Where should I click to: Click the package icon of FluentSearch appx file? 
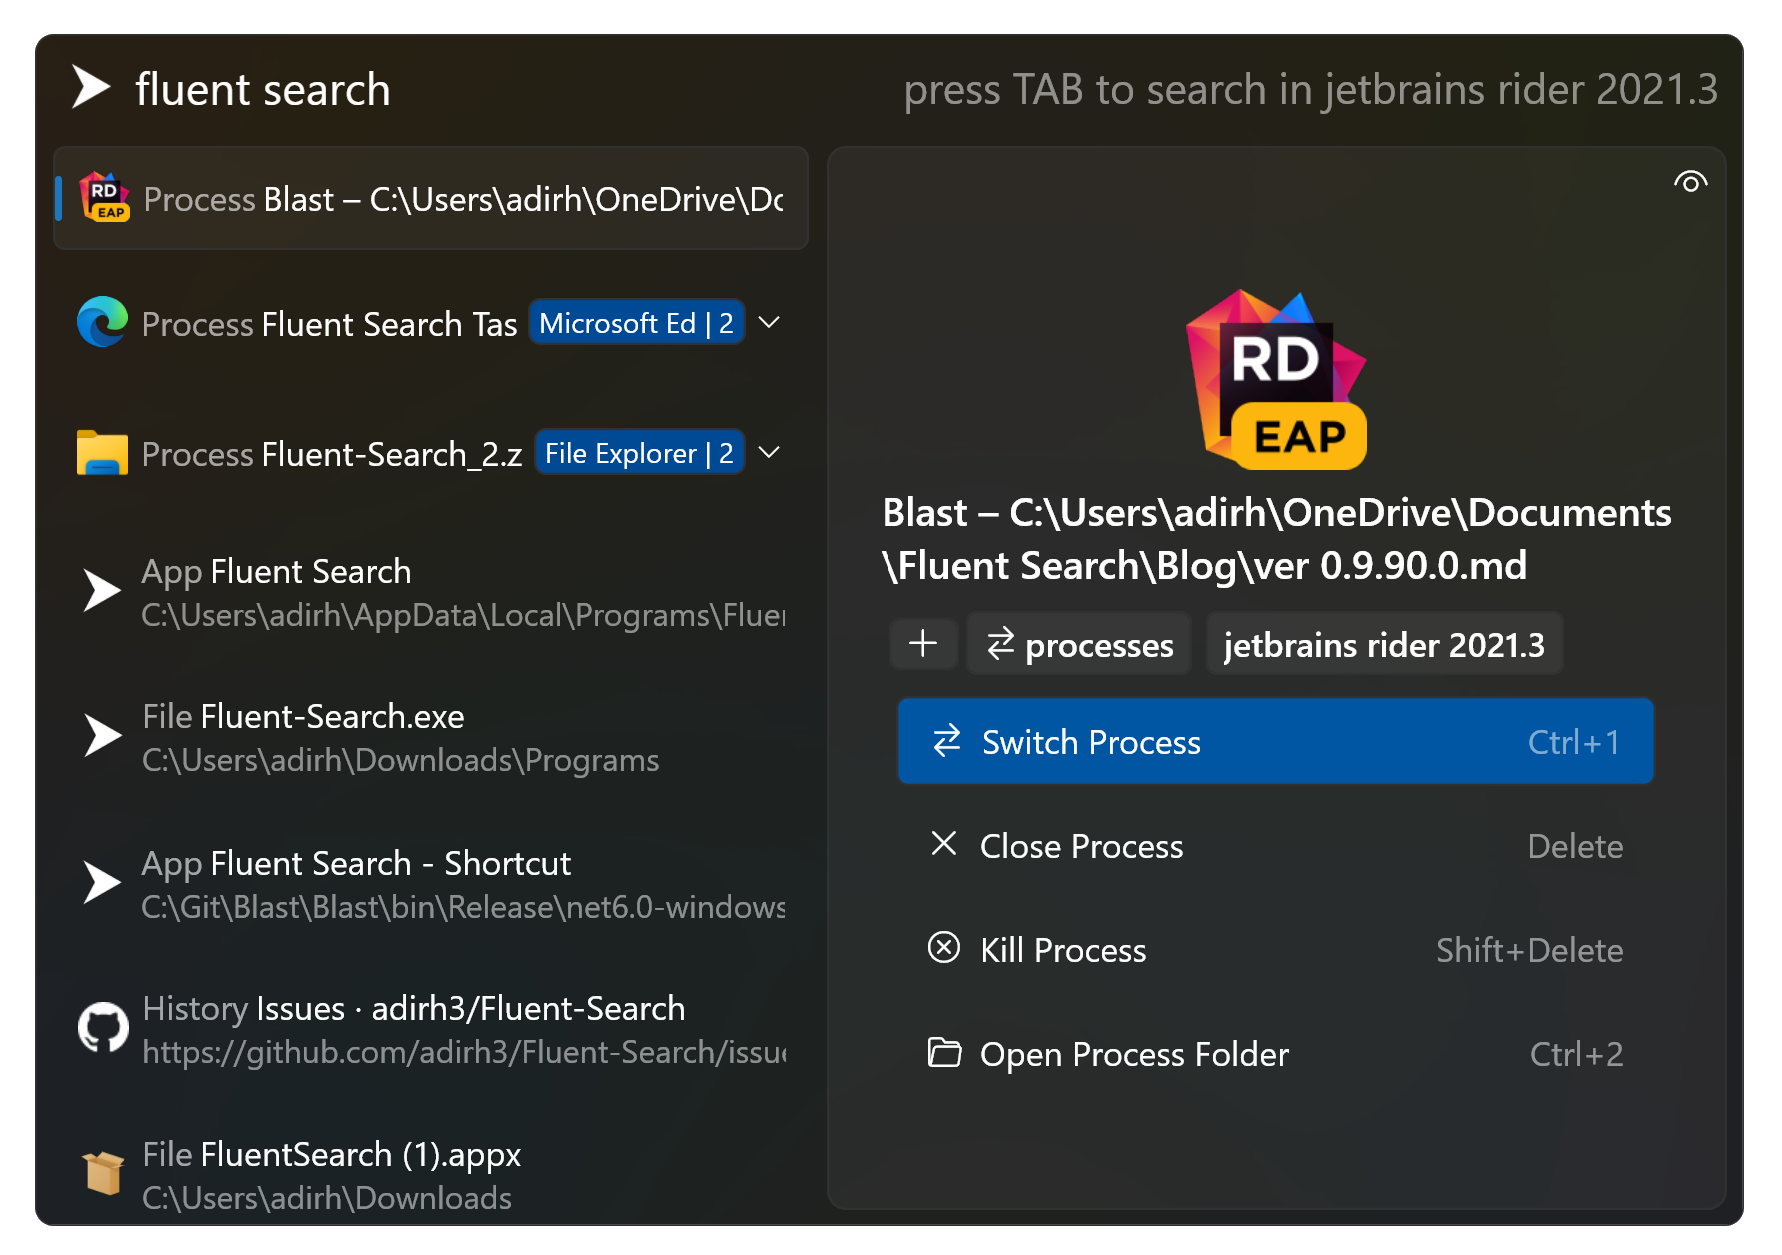[103, 1173]
